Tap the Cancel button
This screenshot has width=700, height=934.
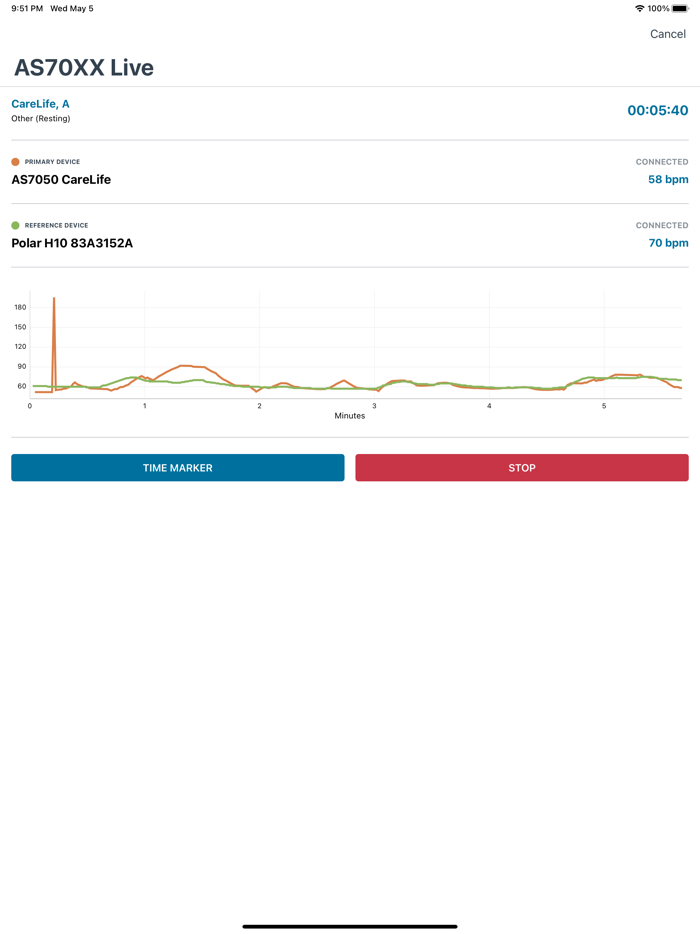pos(667,34)
